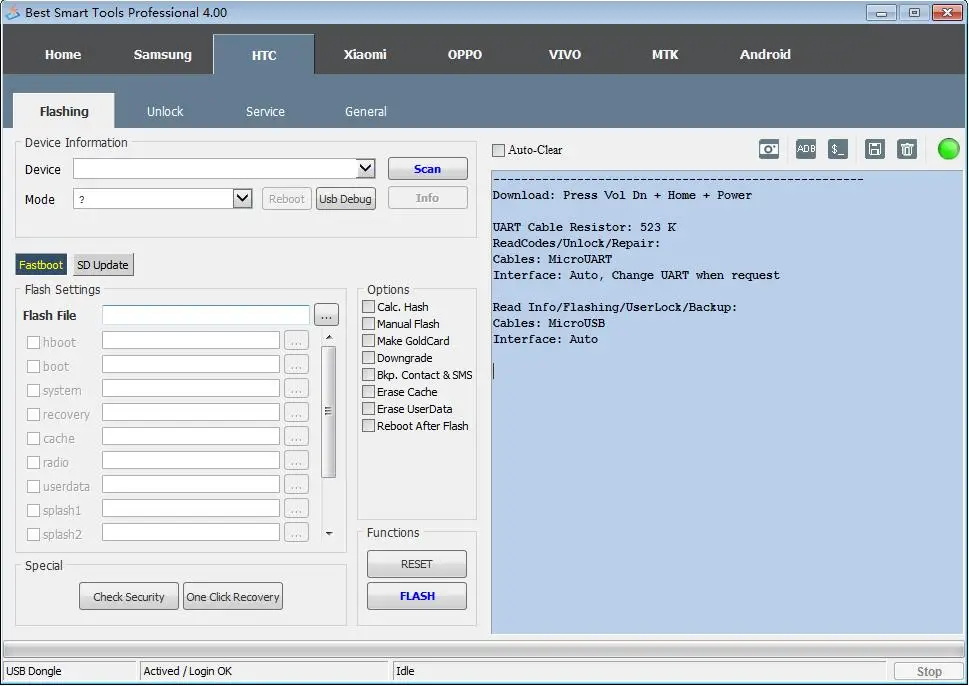Open the Service sub-tab

coord(265,111)
